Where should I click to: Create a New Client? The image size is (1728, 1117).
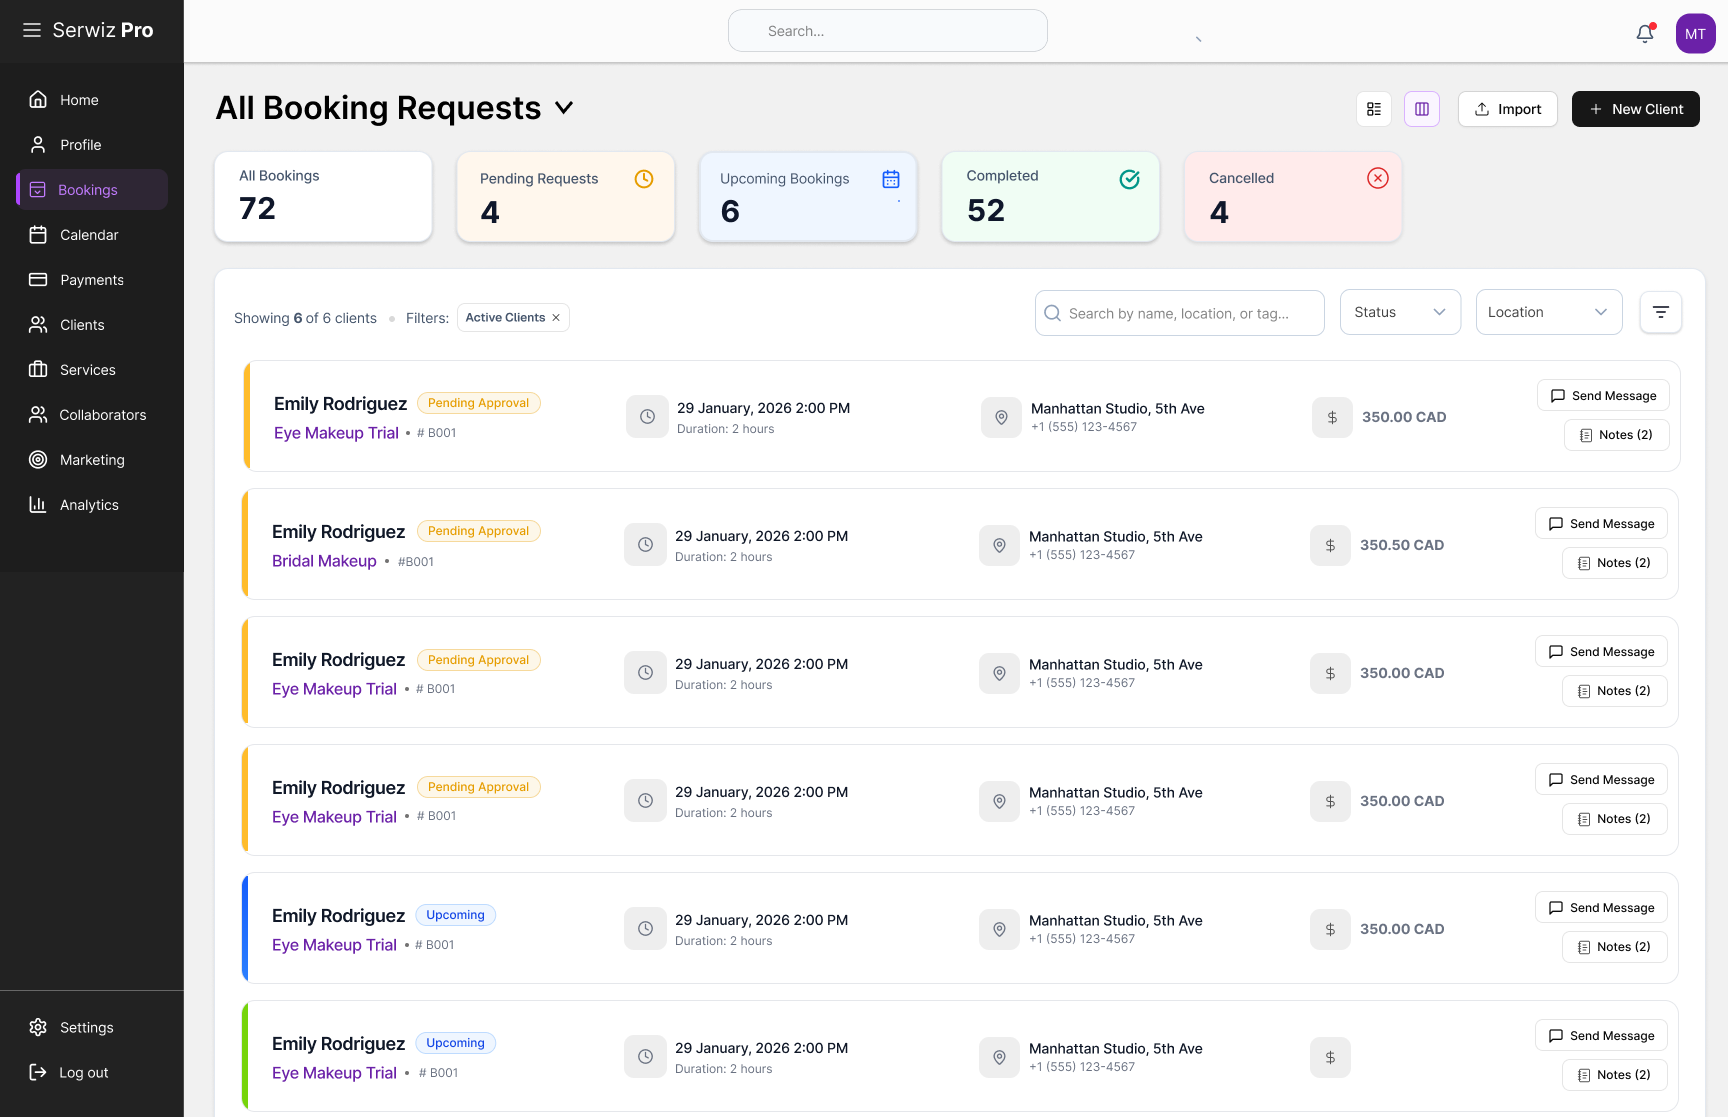coord(1636,109)
